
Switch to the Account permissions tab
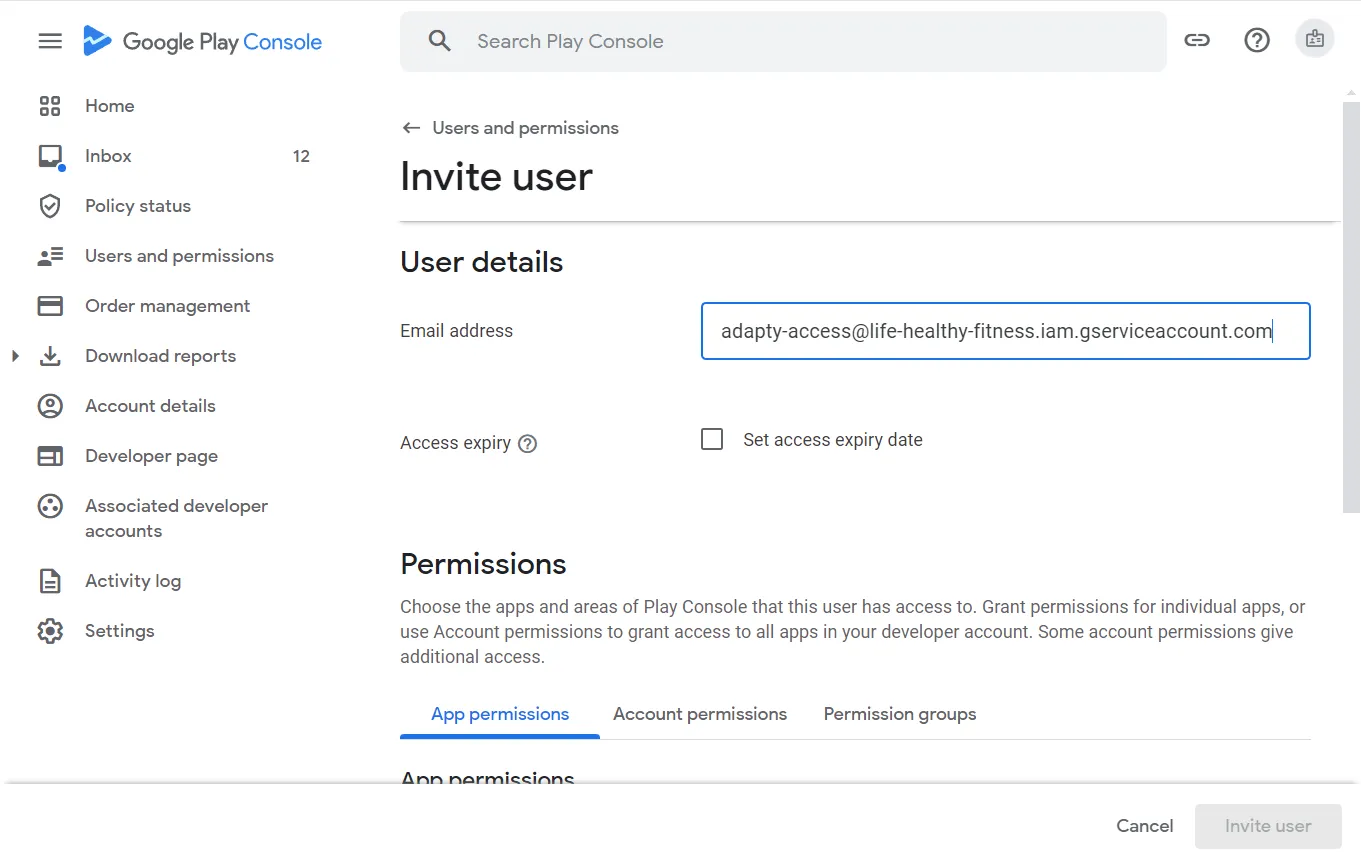tap(699, 713)
